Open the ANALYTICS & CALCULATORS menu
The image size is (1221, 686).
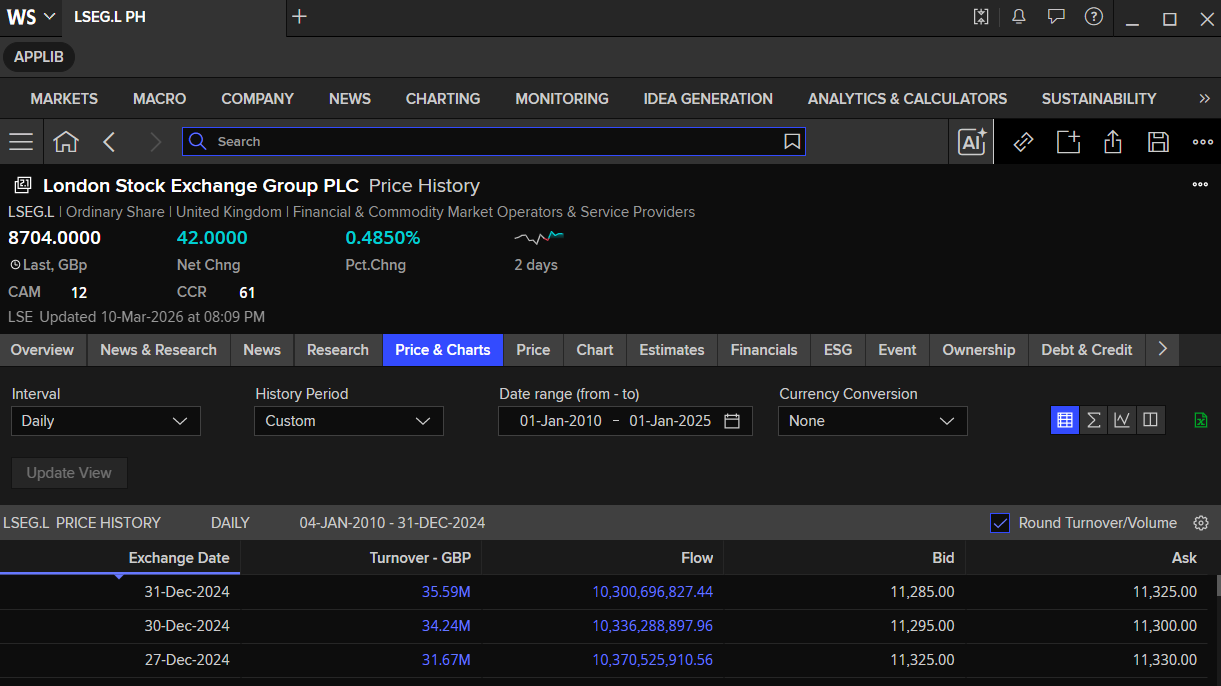[x=908, y=99]
